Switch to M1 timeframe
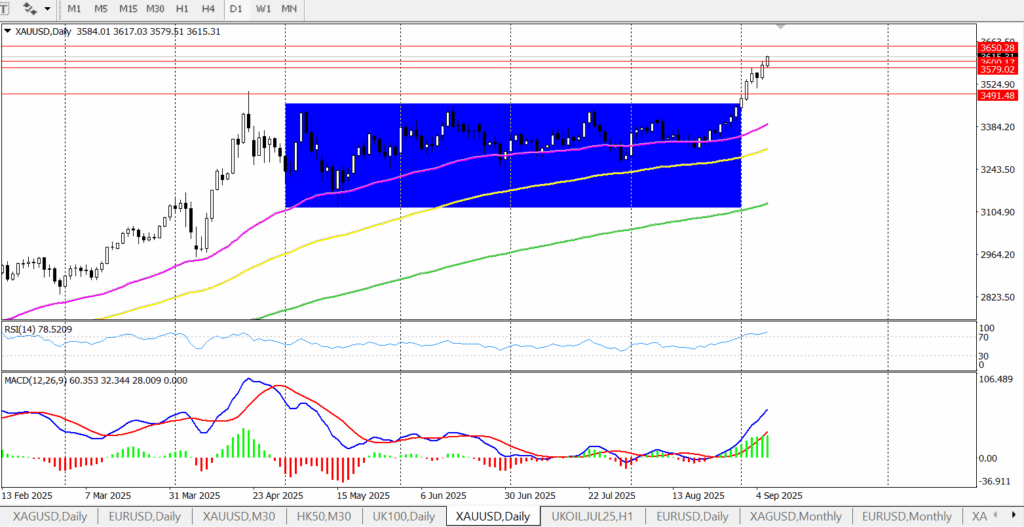The width and height of the screenshot is (1024, 527). [x=75, y=9]
